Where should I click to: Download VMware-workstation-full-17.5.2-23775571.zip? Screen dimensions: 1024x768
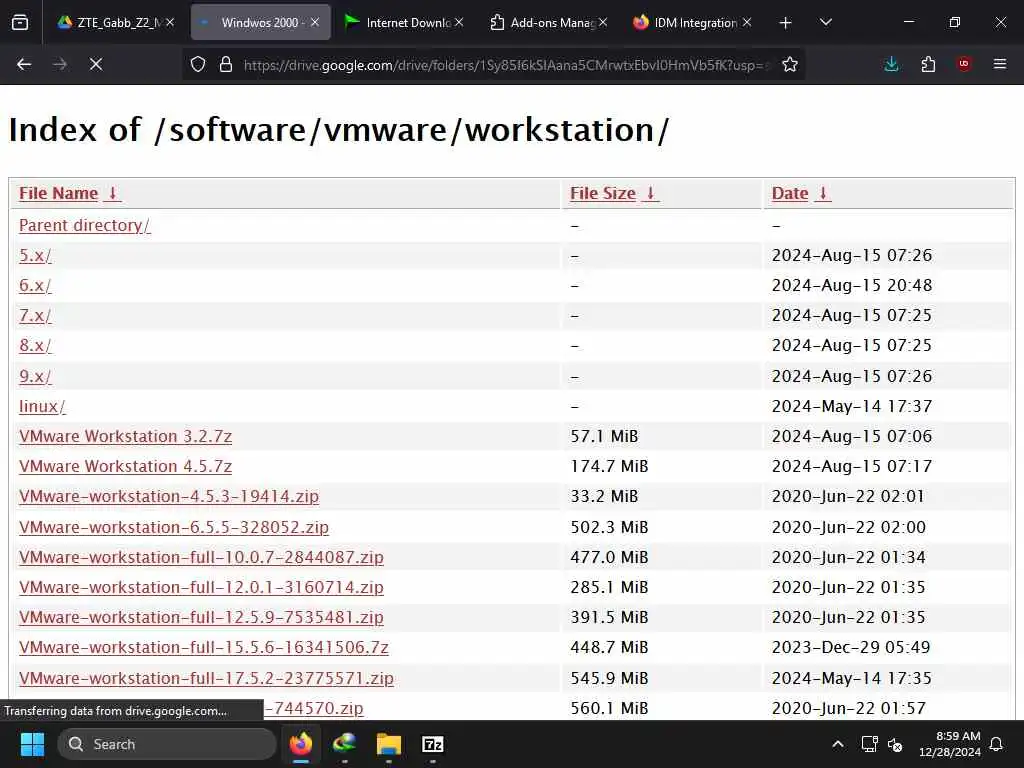[206, 678]
